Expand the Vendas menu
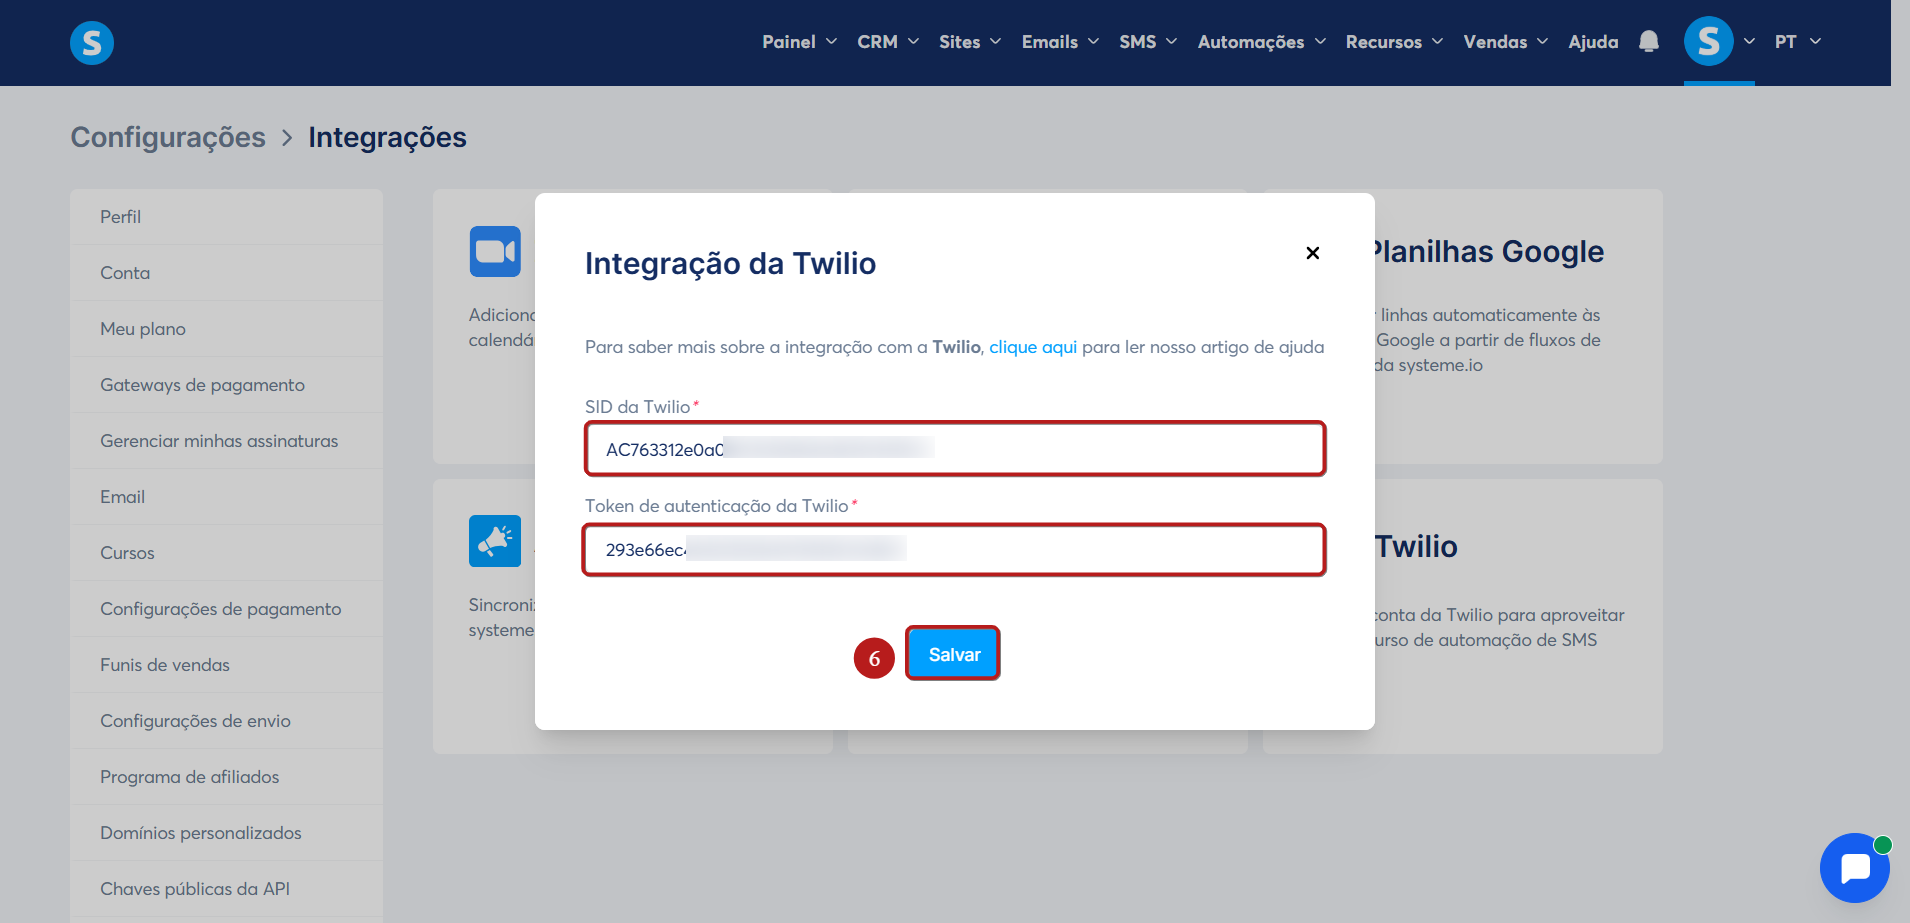Screen dimensions: 1910x923 click(x=1506, y=42)
